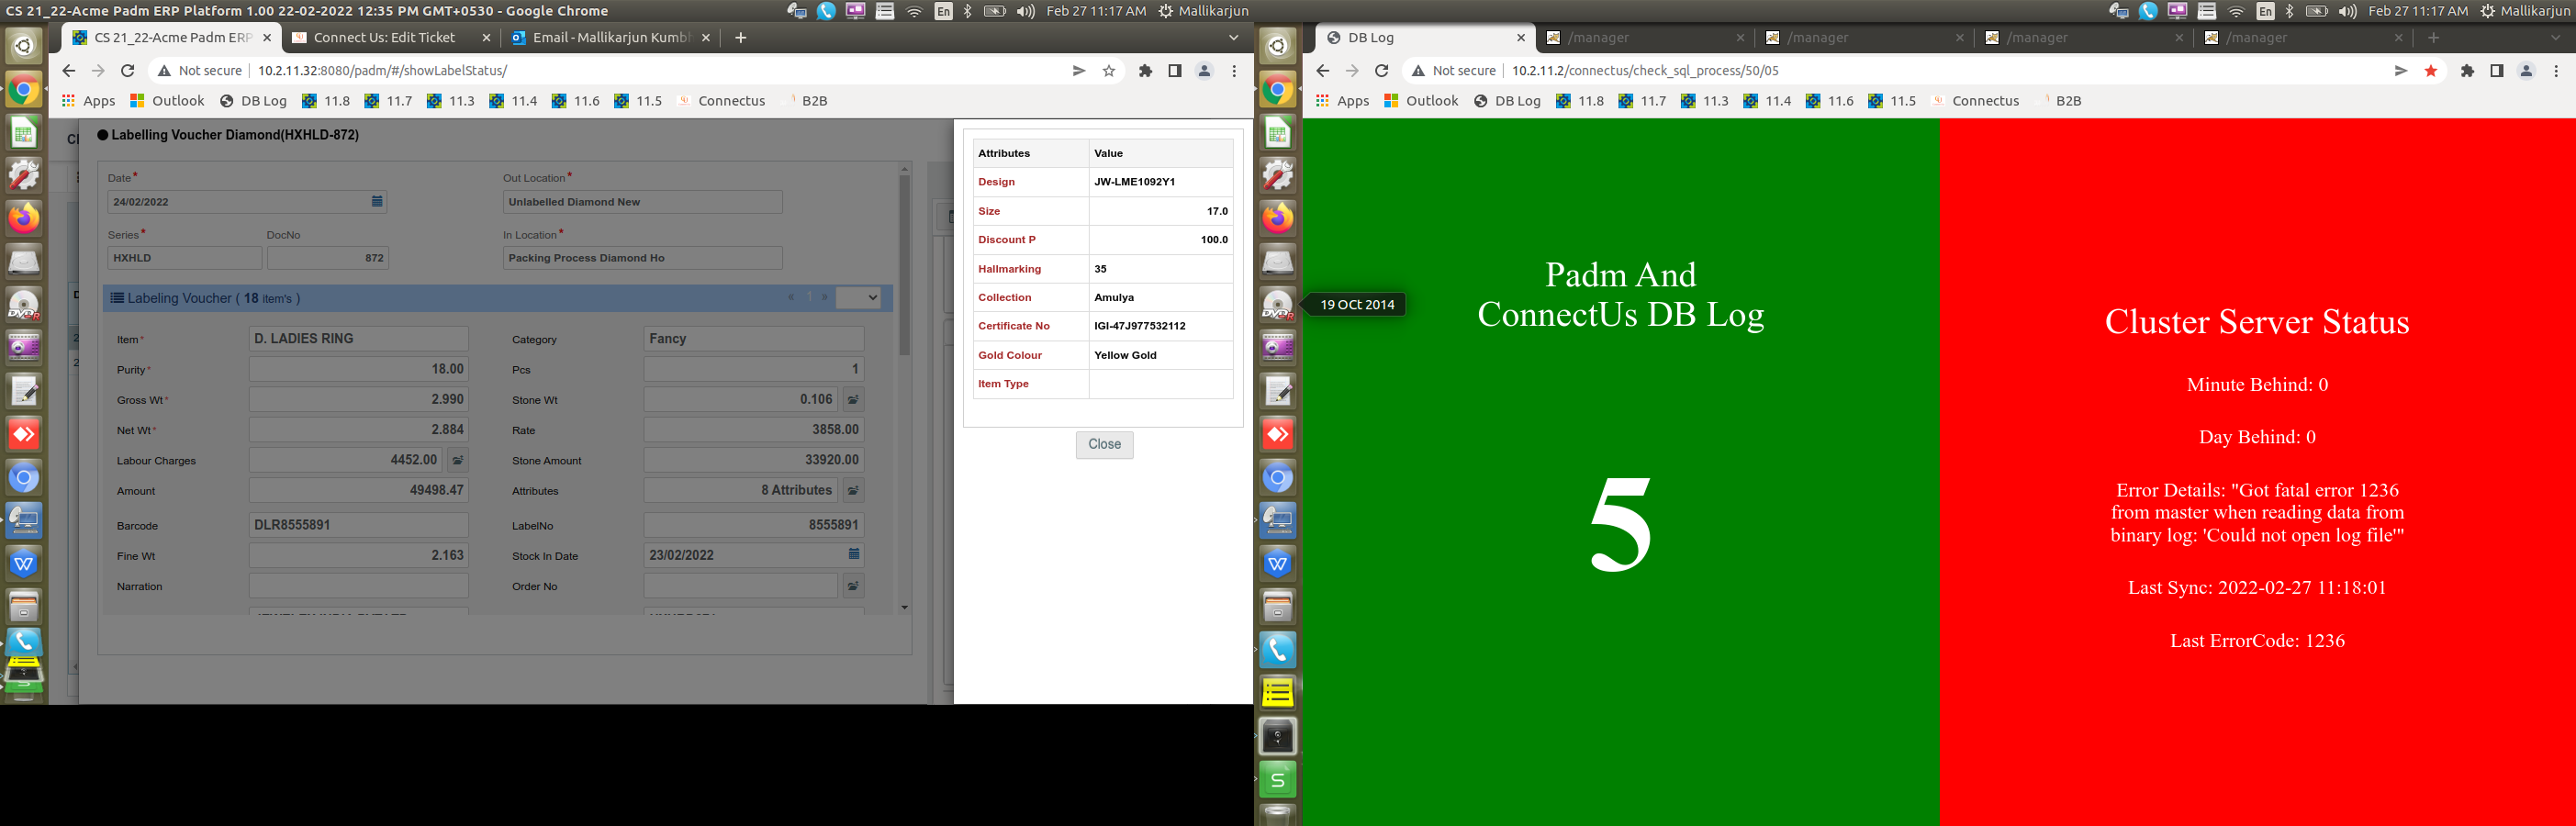Viewport: 2576px width, 826px height.
Task: Click the Stock In Date calendar icon
Action: (x=853, y=554)
